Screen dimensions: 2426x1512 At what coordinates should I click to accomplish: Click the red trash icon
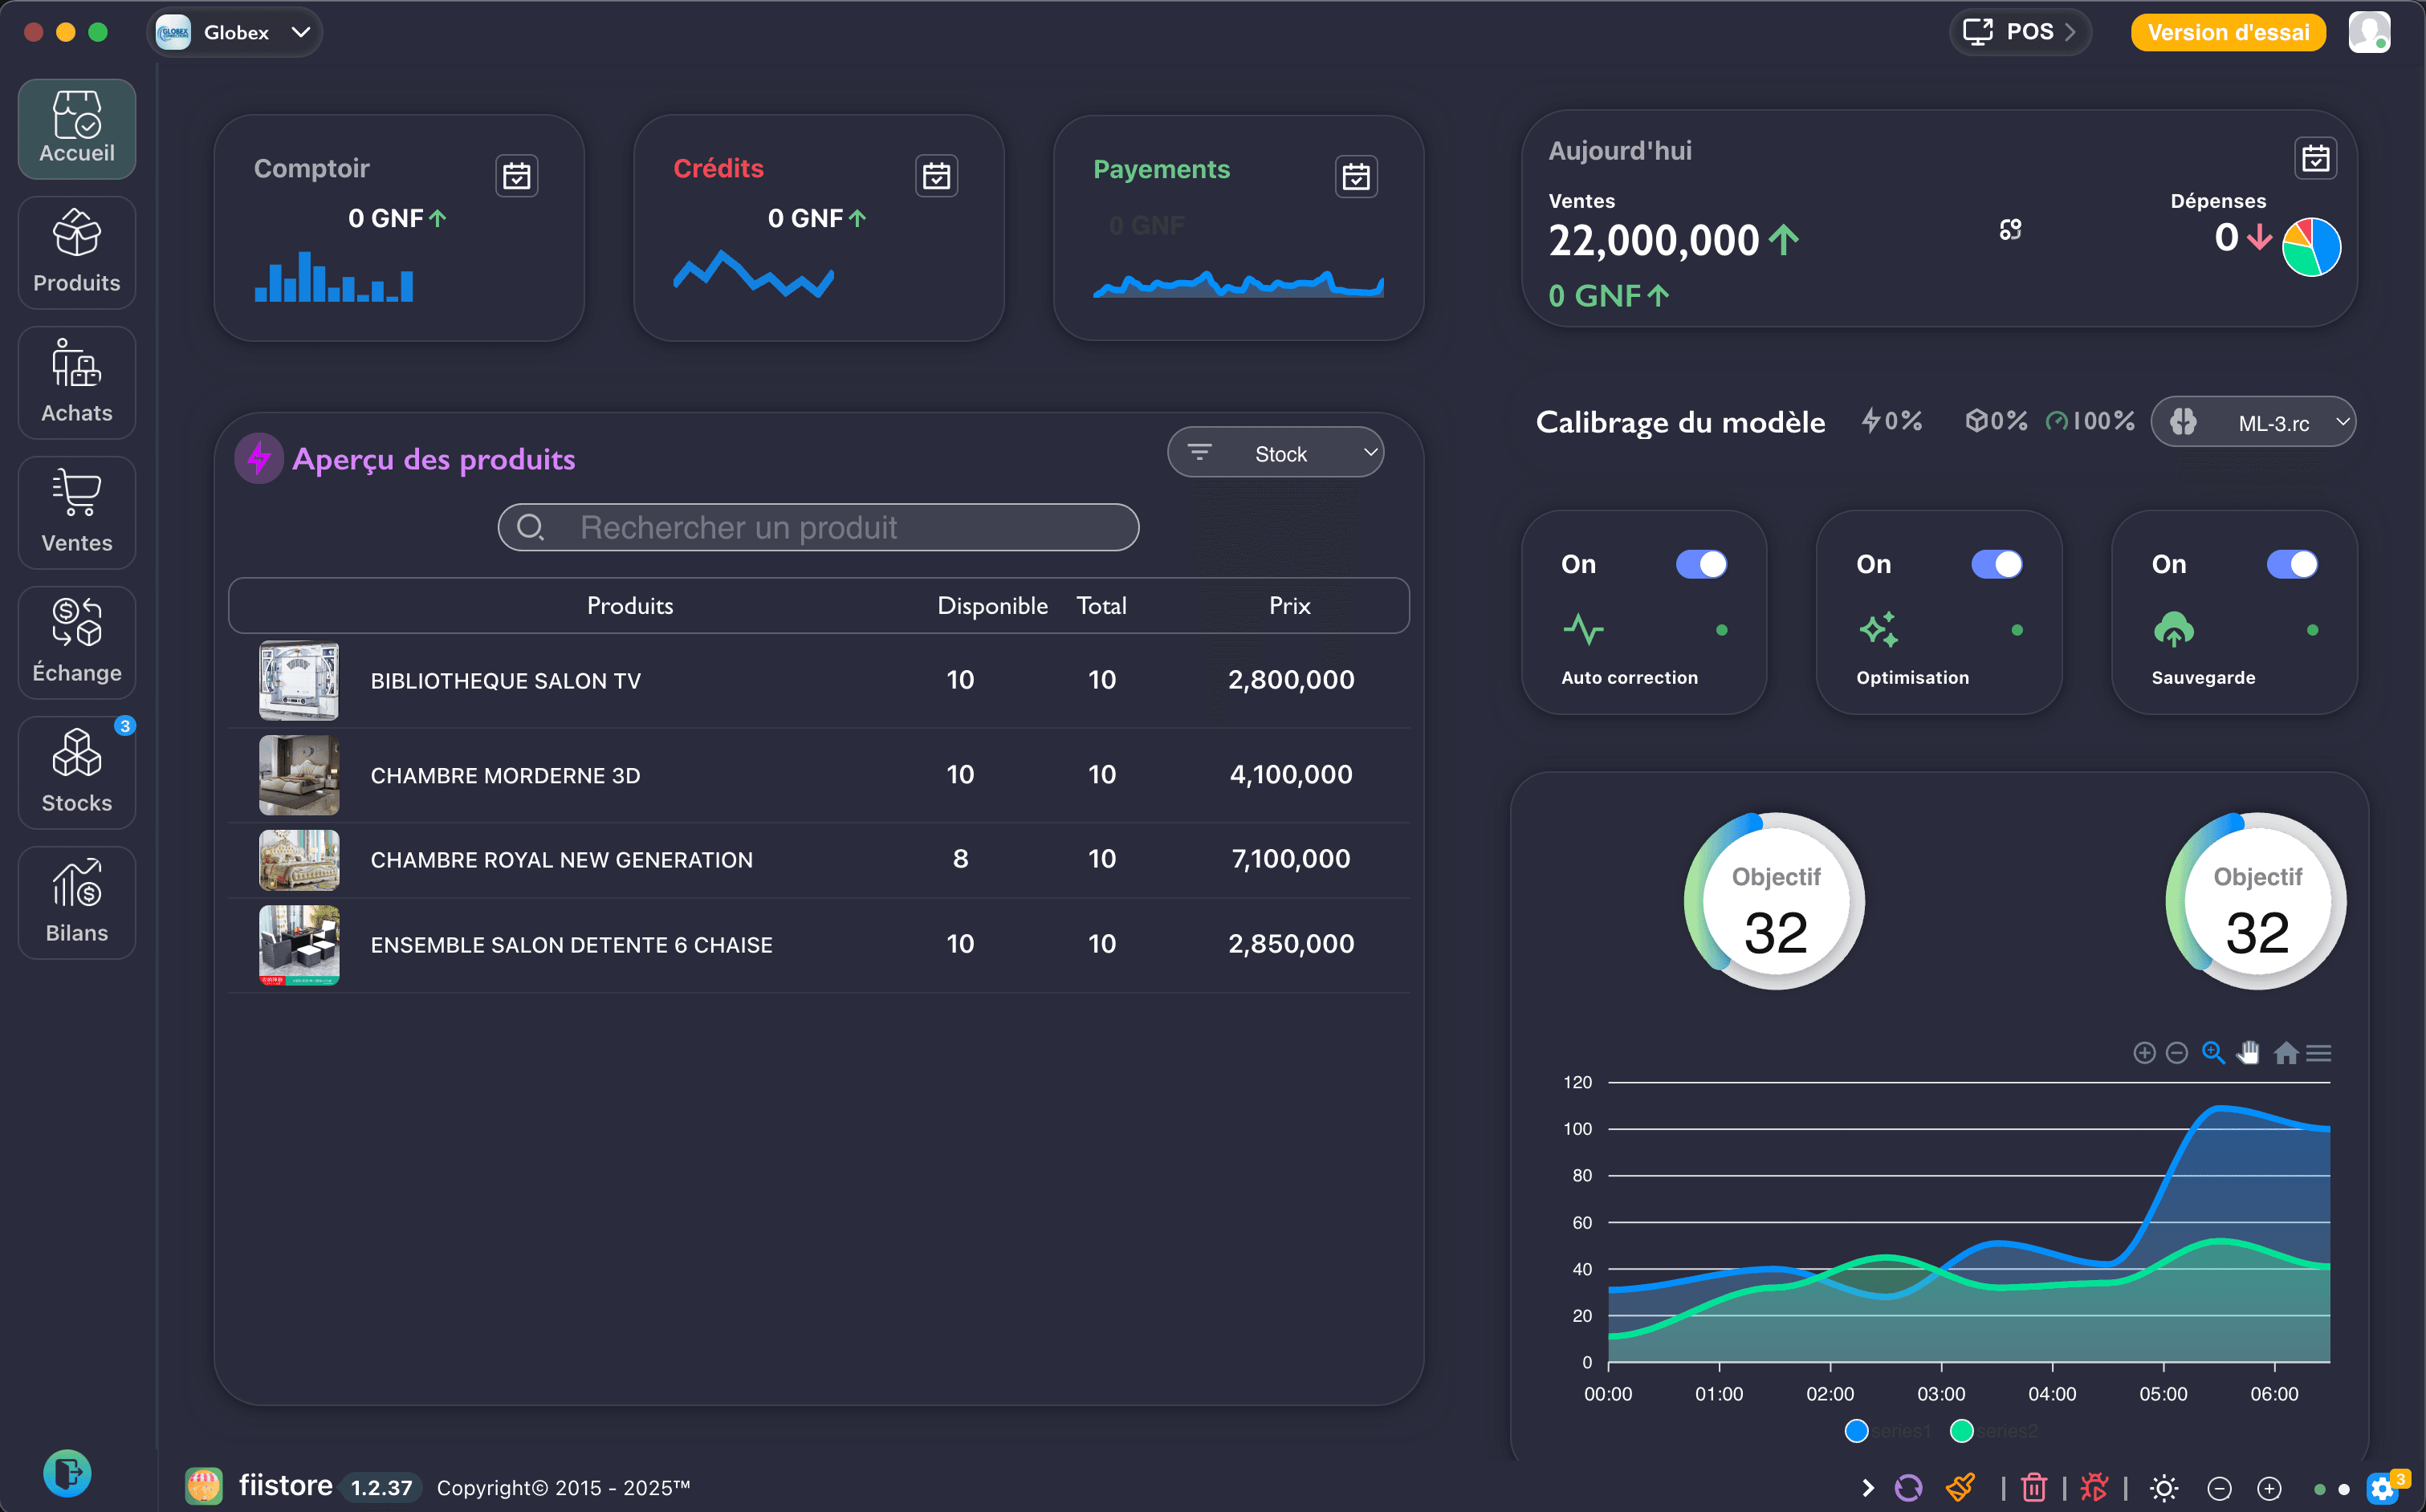click(x=2033, y=1487)
